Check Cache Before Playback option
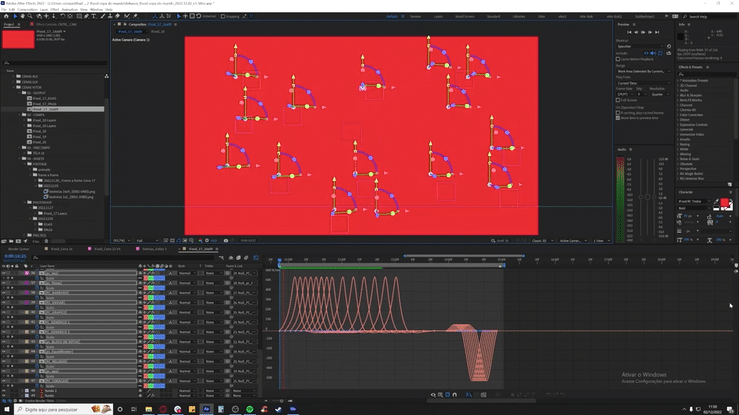 point(618,59)
